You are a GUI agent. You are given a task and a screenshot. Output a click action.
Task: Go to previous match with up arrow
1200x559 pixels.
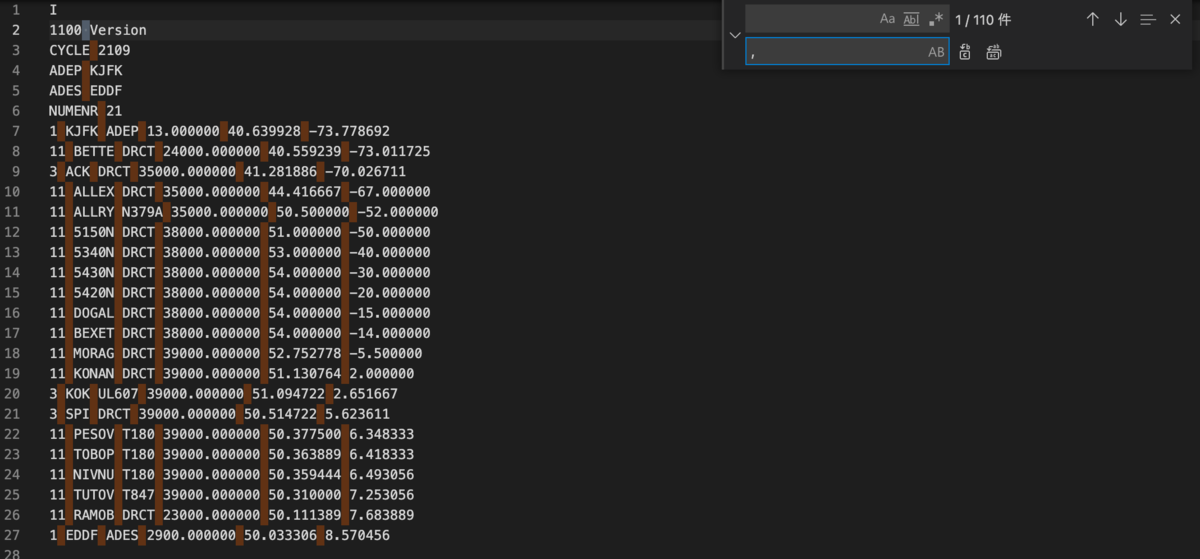tap(1093, 19)
